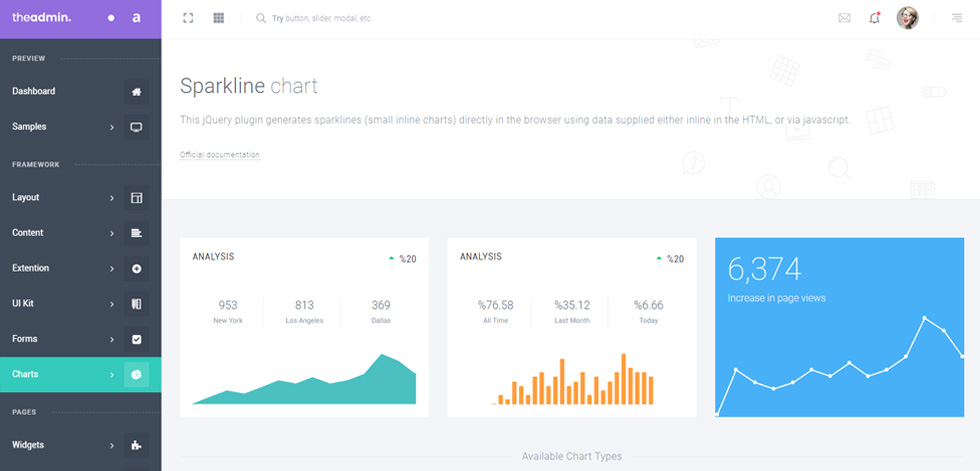
Task: Expand the Extention submenu chevron
Action: [x=112, y=269]
